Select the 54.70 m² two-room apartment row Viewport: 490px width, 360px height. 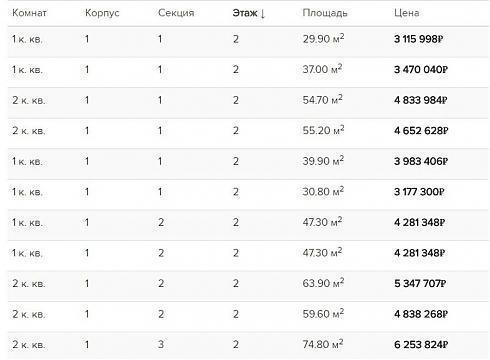(x=249, y=100)
